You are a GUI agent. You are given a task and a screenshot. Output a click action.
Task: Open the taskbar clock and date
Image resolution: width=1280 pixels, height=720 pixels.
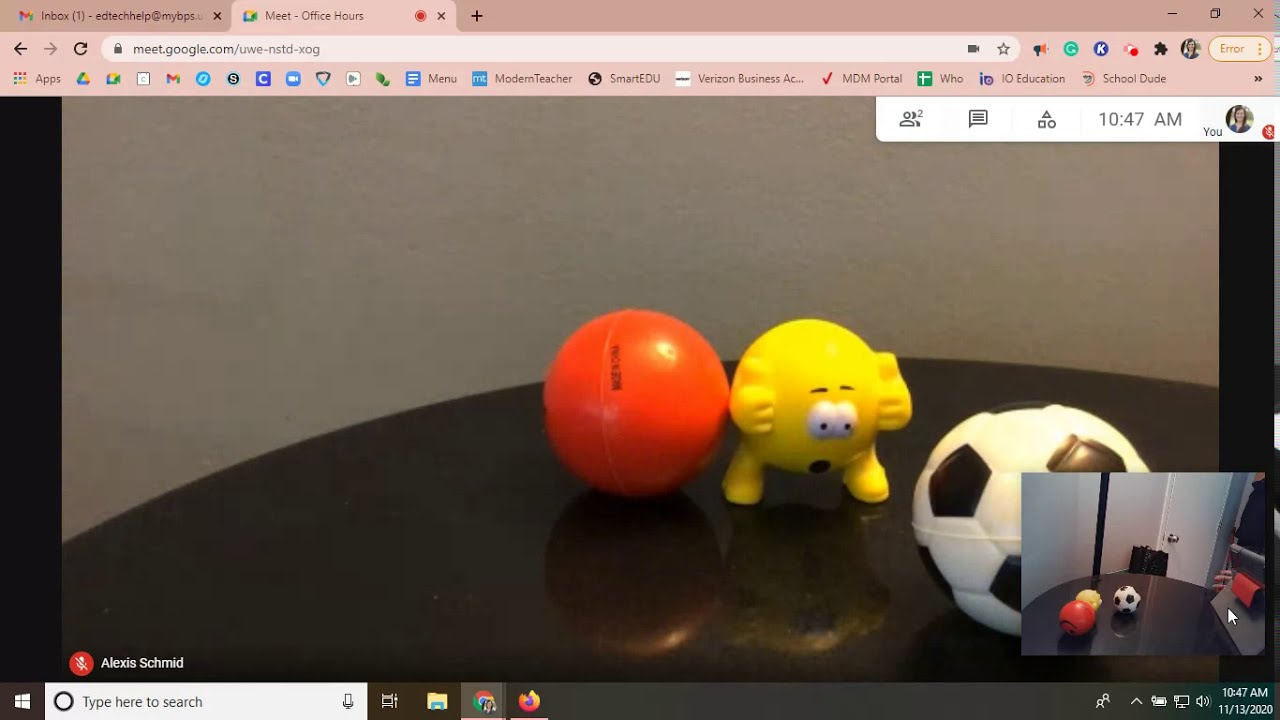[1245, 702]
